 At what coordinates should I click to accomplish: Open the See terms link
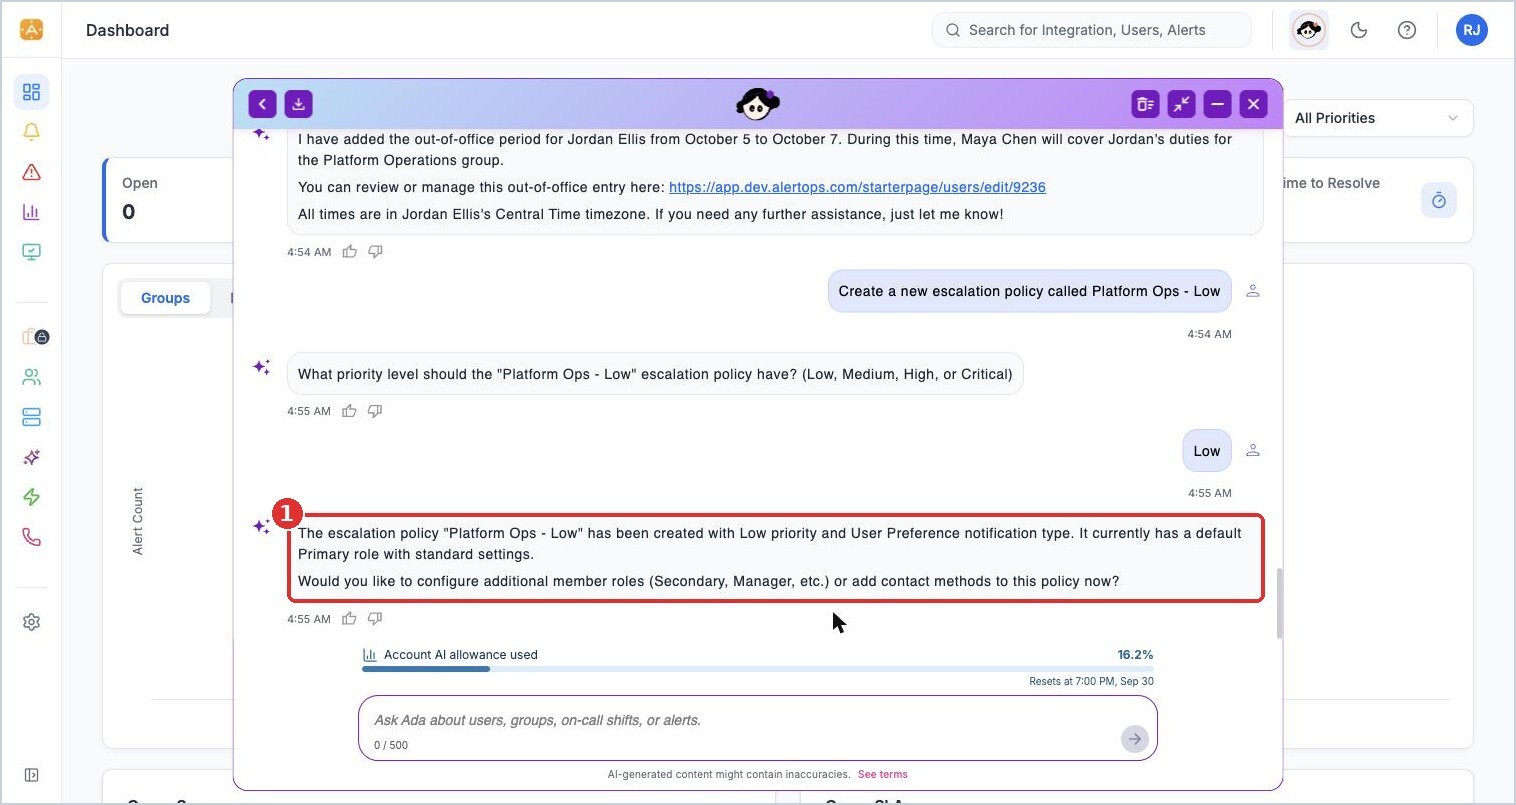tap(883, 774)
